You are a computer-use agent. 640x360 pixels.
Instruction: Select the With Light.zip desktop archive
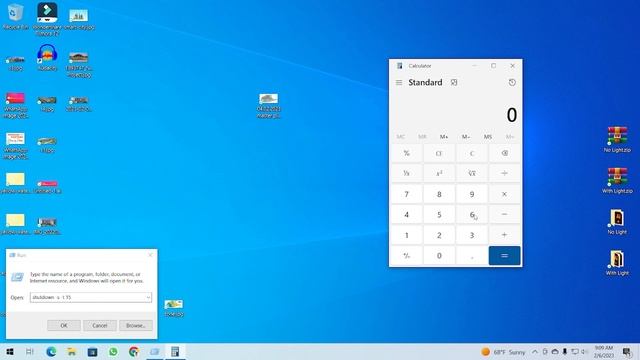click(x=617, y=180)
